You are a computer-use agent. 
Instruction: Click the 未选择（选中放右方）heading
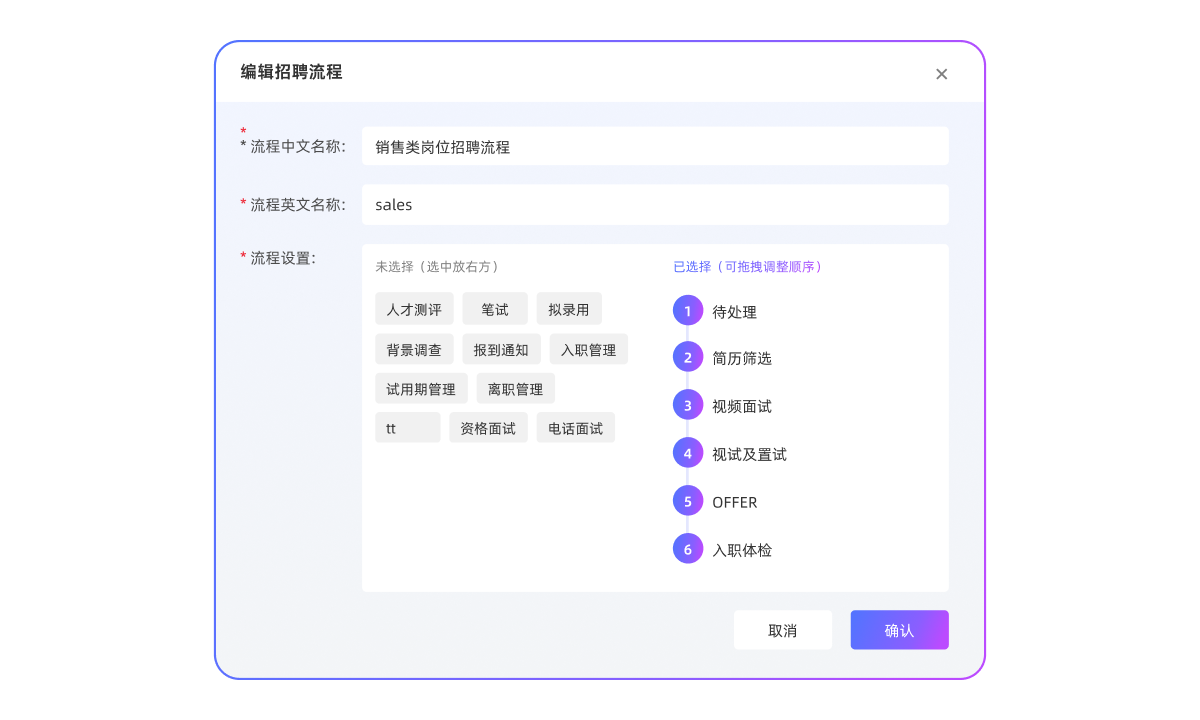437,267
